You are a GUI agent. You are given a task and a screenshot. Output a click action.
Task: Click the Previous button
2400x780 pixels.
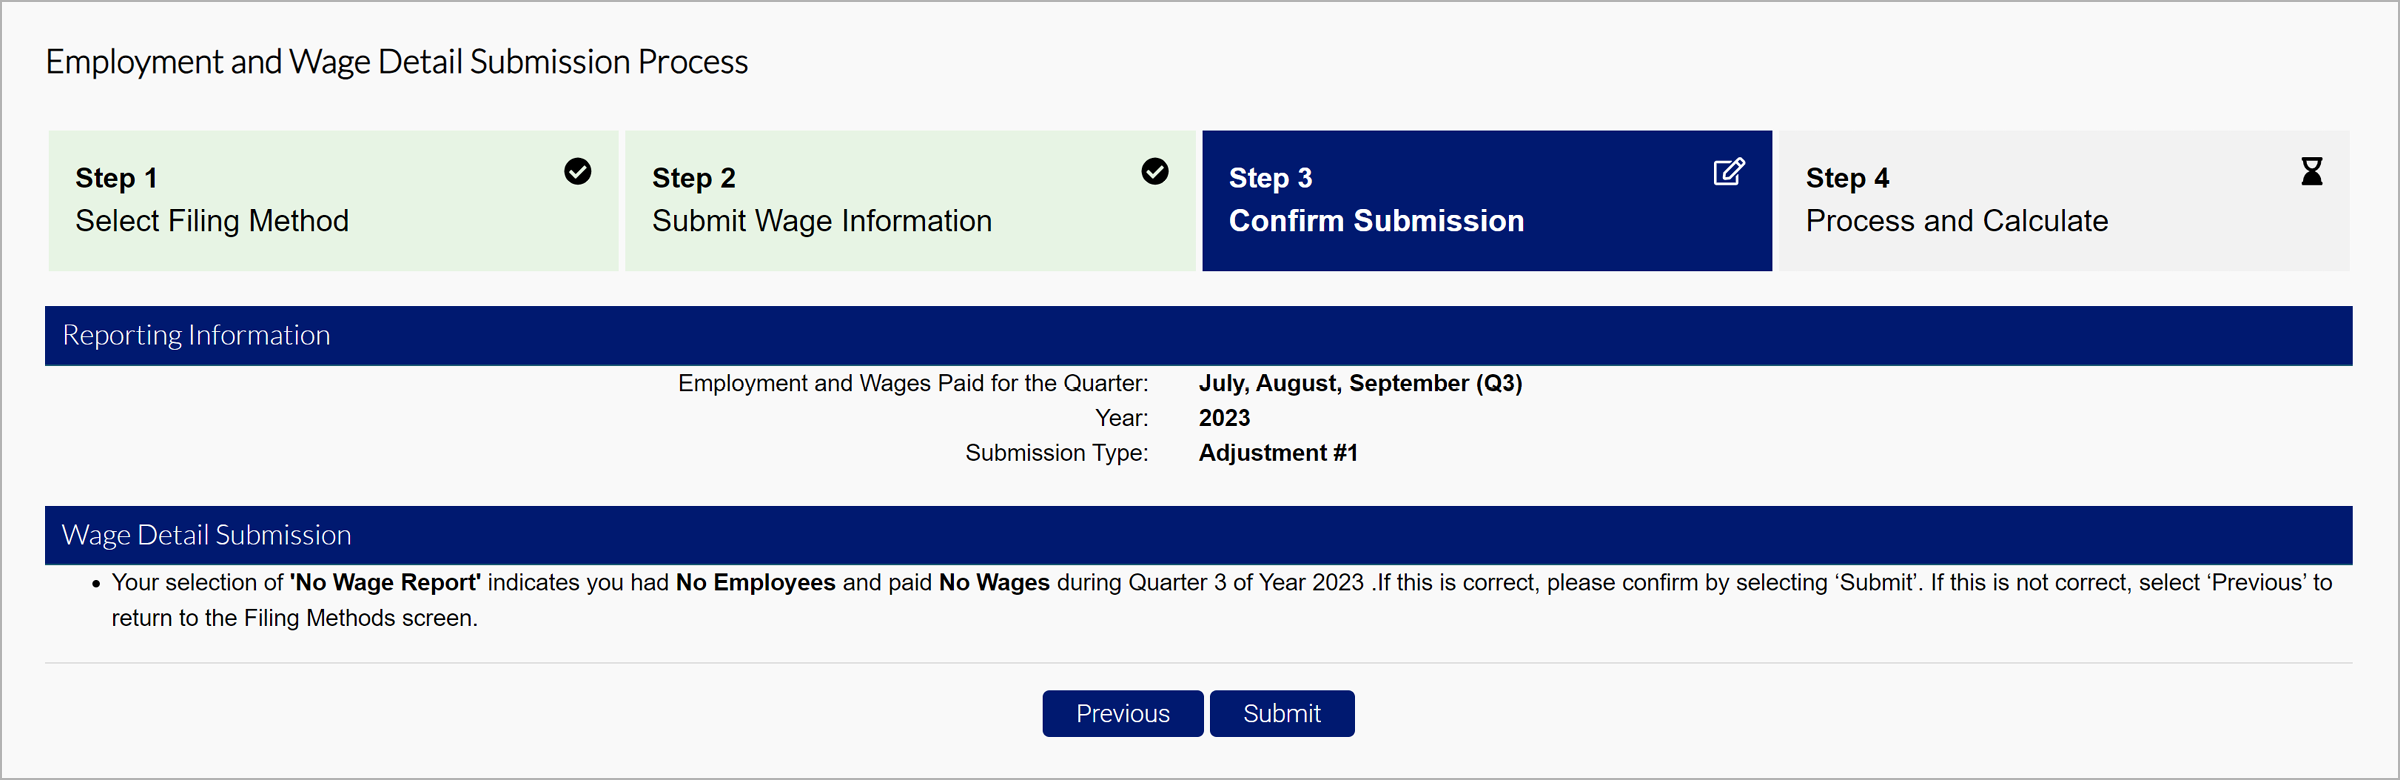click(1122, 714)
